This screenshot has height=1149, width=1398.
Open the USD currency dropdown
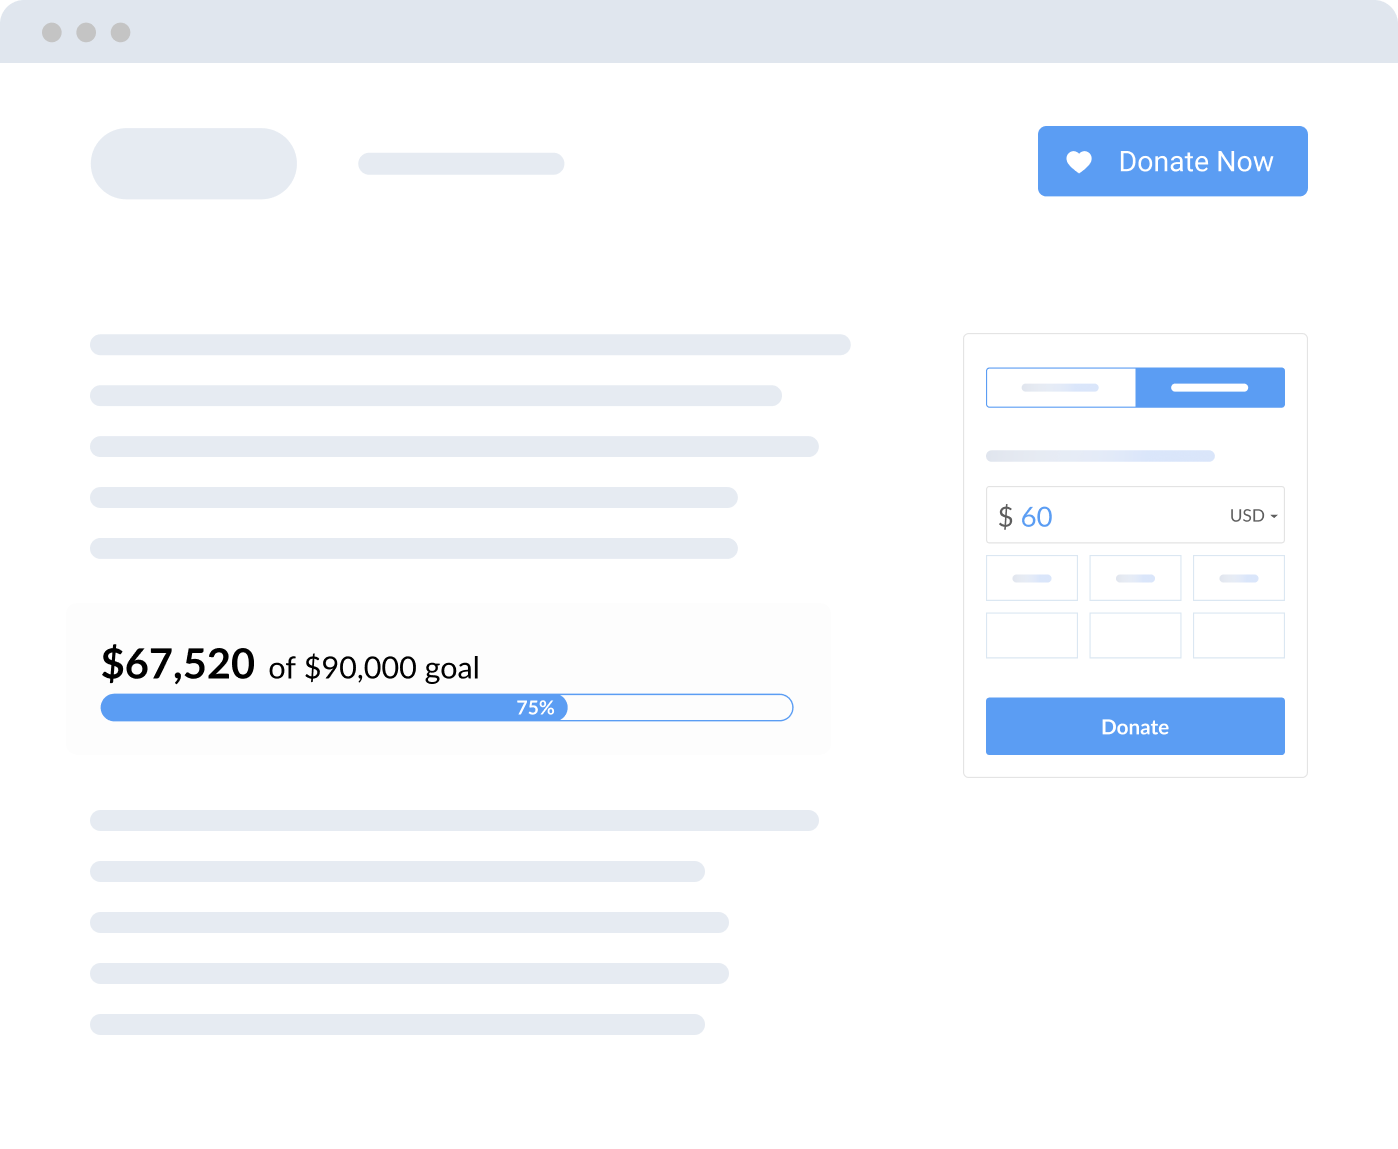pos(1253,516)
